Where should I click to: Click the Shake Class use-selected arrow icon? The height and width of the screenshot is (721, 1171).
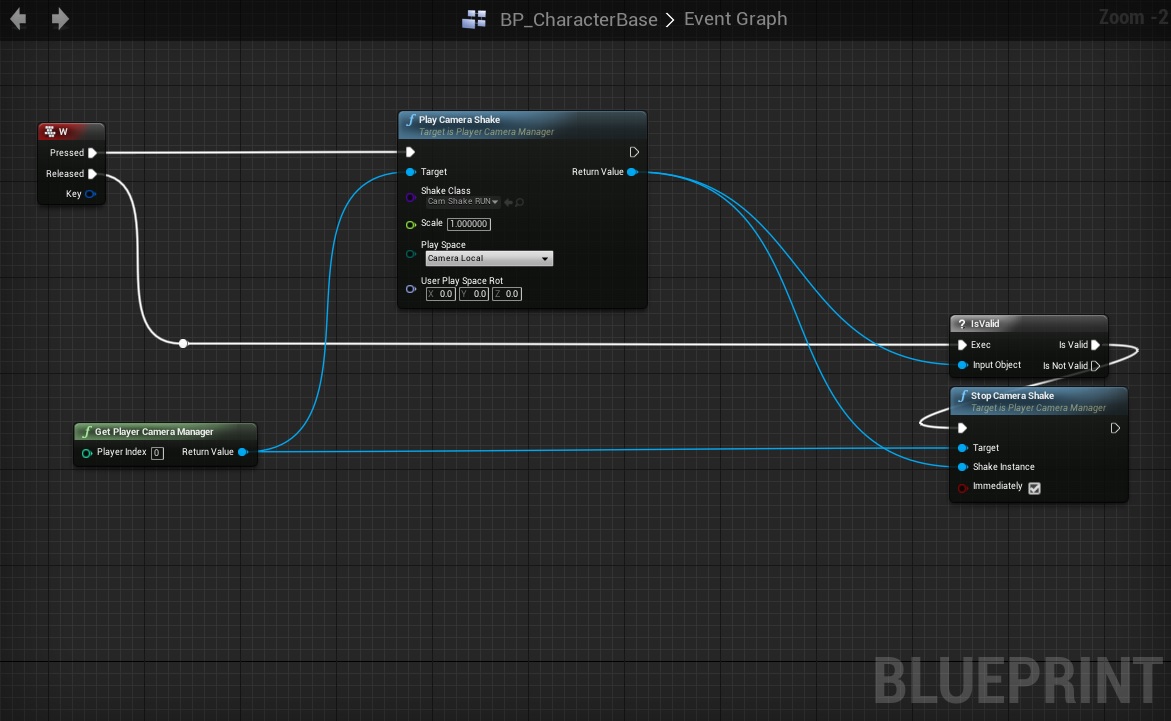(508, 202)
